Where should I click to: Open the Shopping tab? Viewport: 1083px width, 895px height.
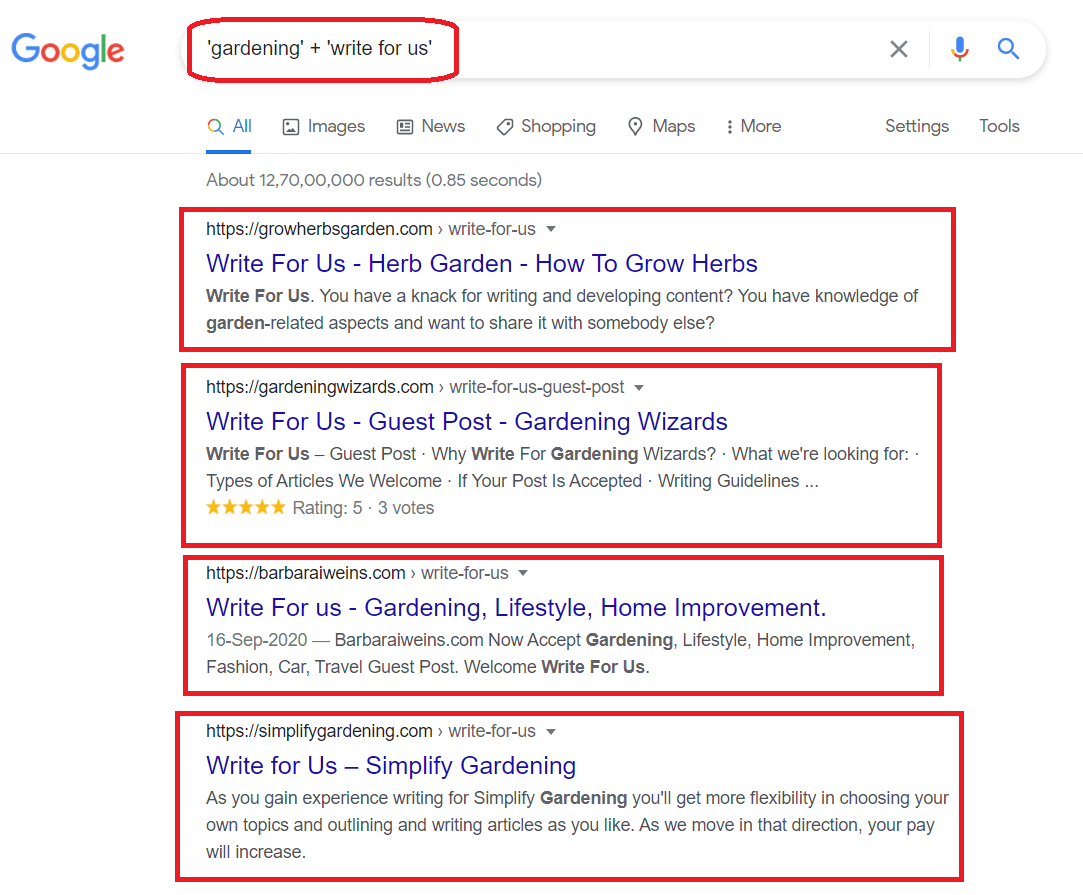(x=546, y=126)
